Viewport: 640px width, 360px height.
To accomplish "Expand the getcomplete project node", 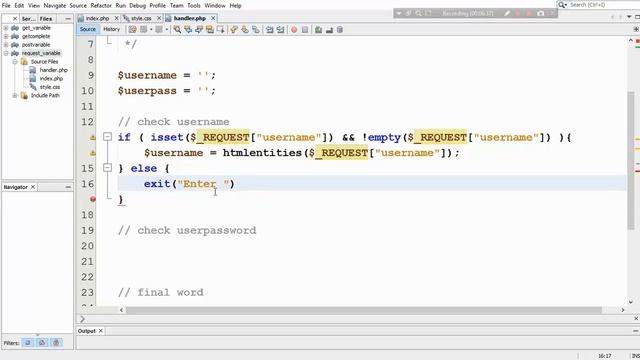I will click(6, 36).
